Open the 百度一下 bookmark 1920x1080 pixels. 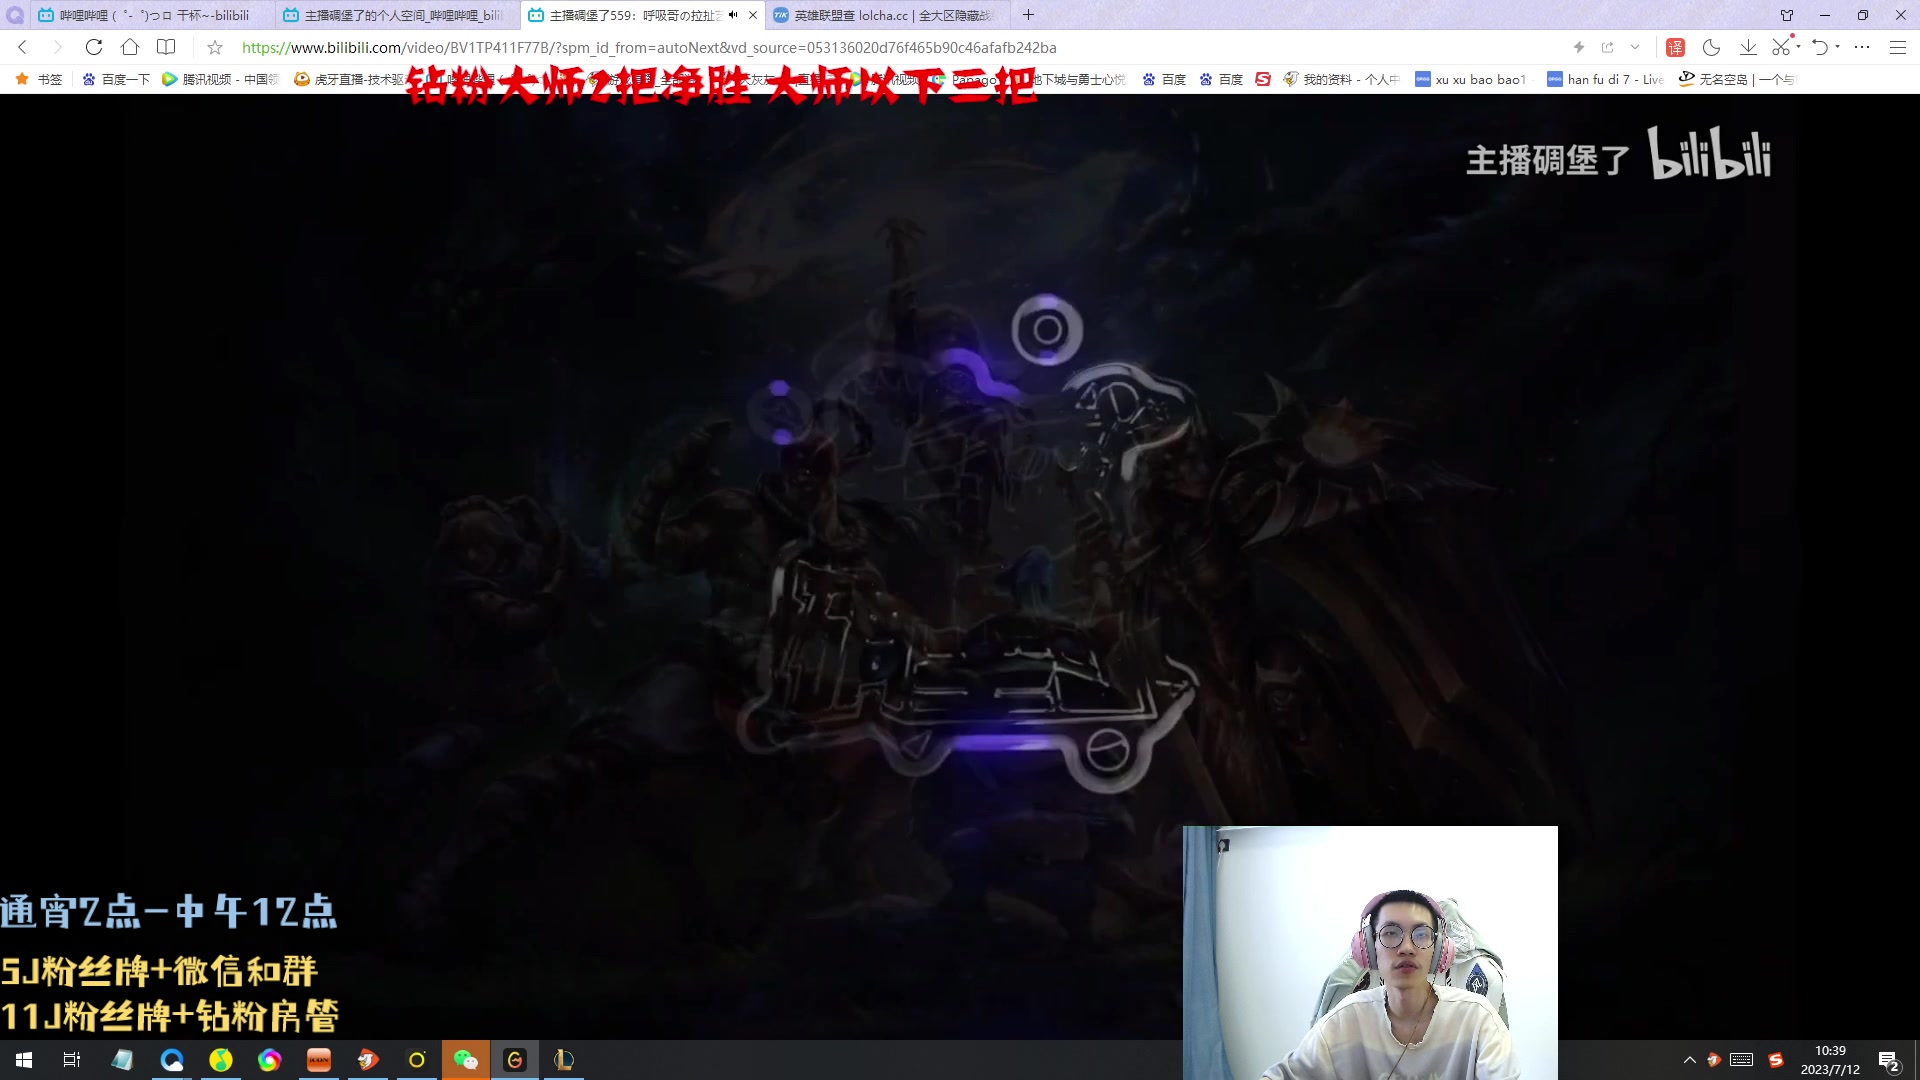tap(116, 79)
